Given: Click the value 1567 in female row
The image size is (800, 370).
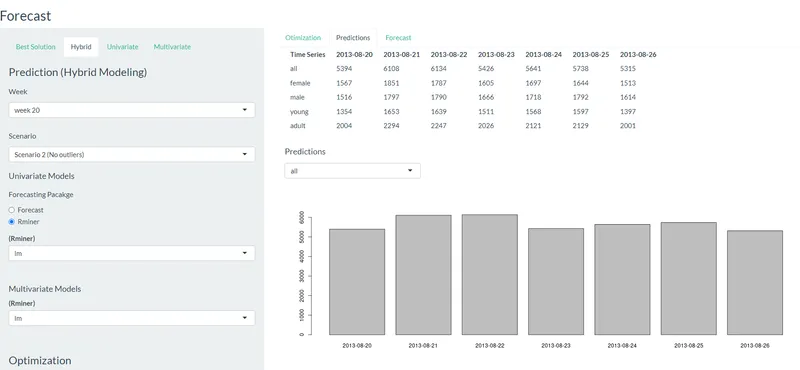Looking at the screenshot, I should point(344,83).
